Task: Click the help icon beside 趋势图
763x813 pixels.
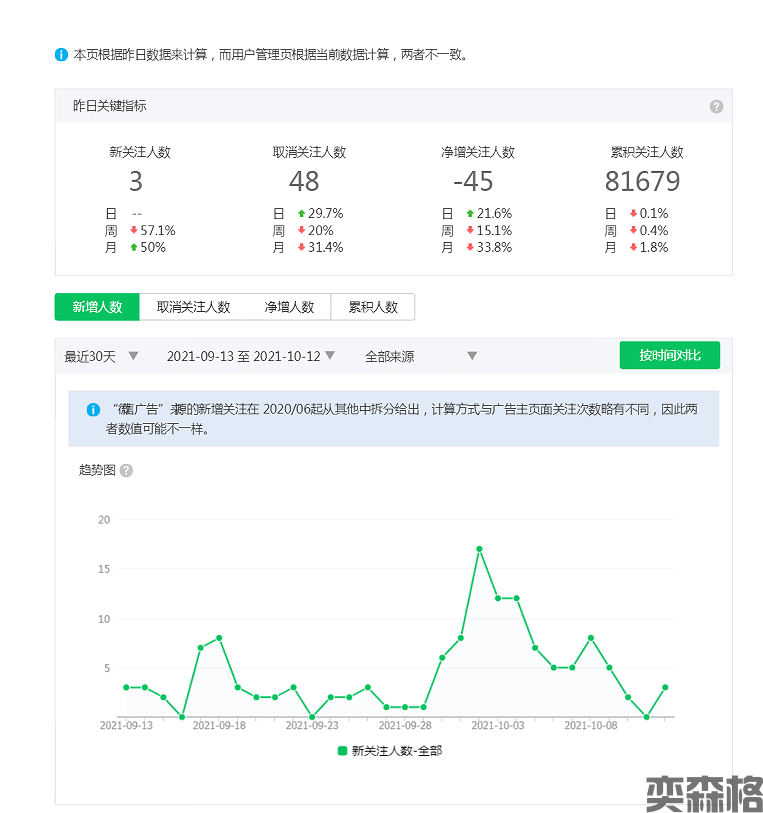Action: (126, 470)
